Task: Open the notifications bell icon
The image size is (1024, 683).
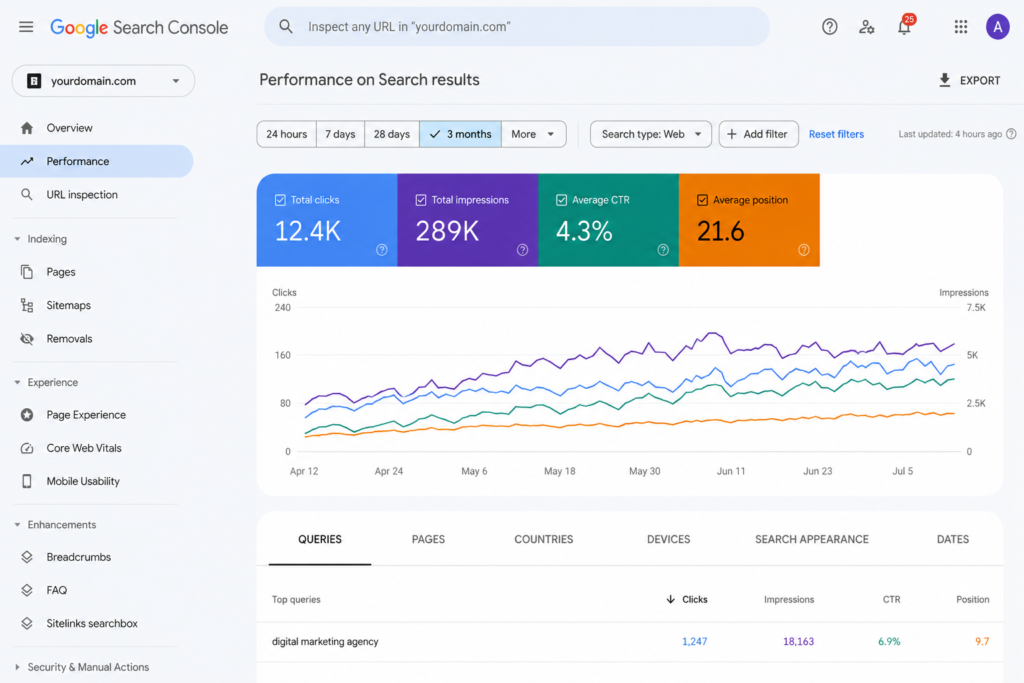Action: click(x=904, y=27)
